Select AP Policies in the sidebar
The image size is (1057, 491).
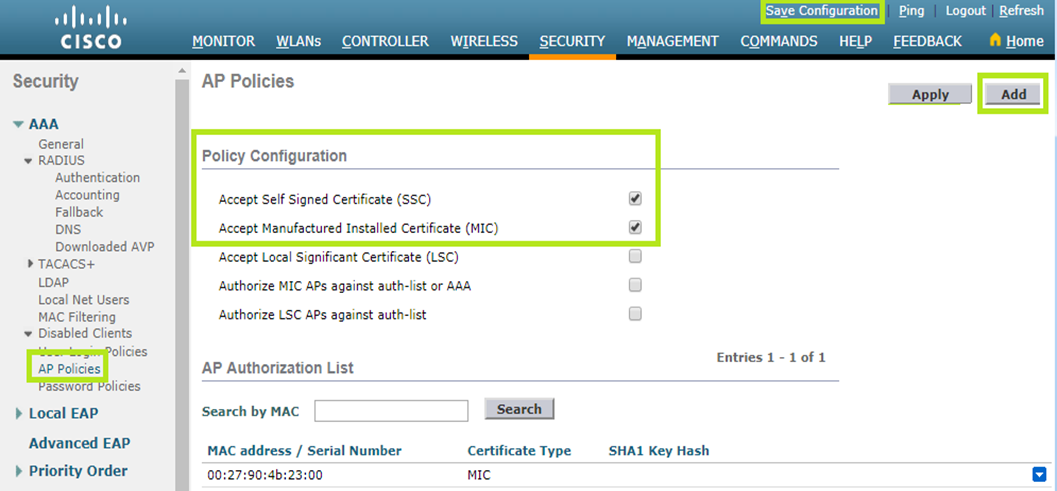[69, 369]
